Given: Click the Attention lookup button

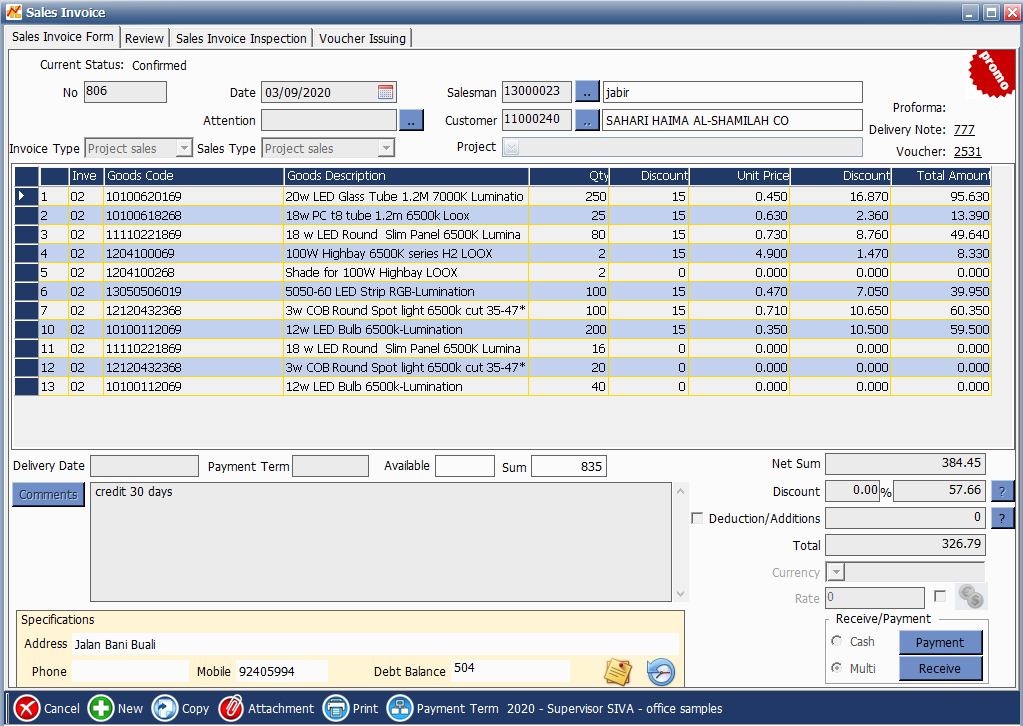Looking at the screenshot, I should 411,120.
